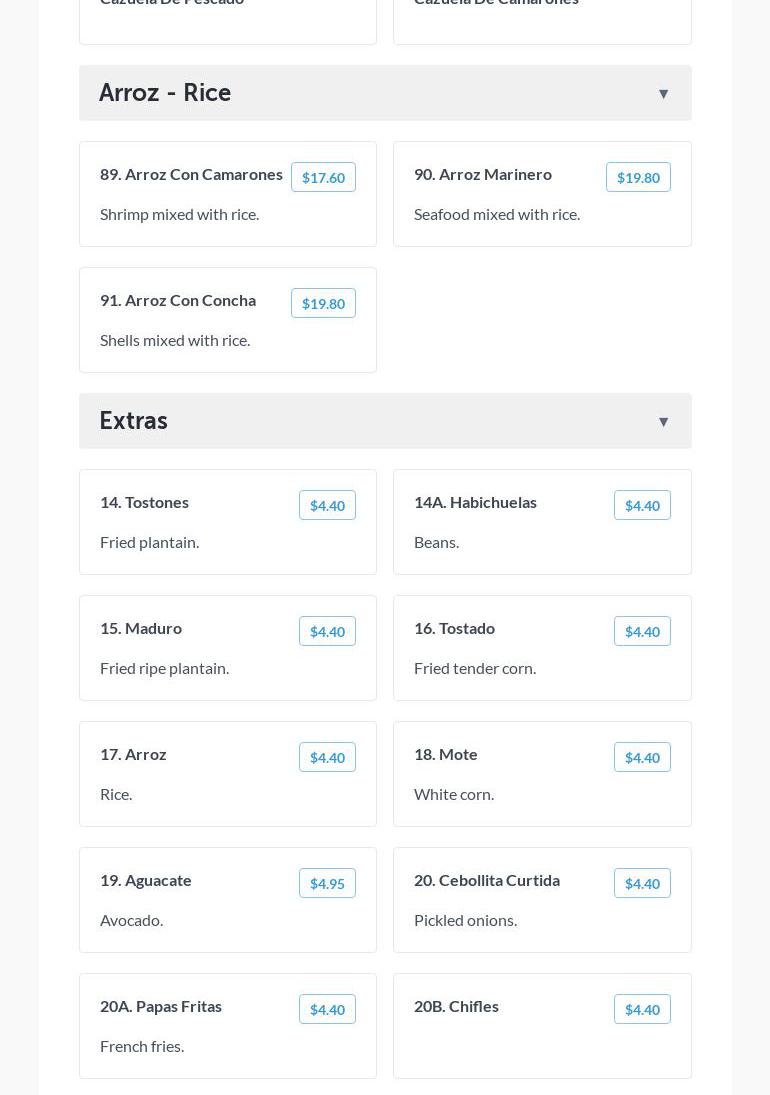Click the Arroz - Rice section header

pos(165,93)
